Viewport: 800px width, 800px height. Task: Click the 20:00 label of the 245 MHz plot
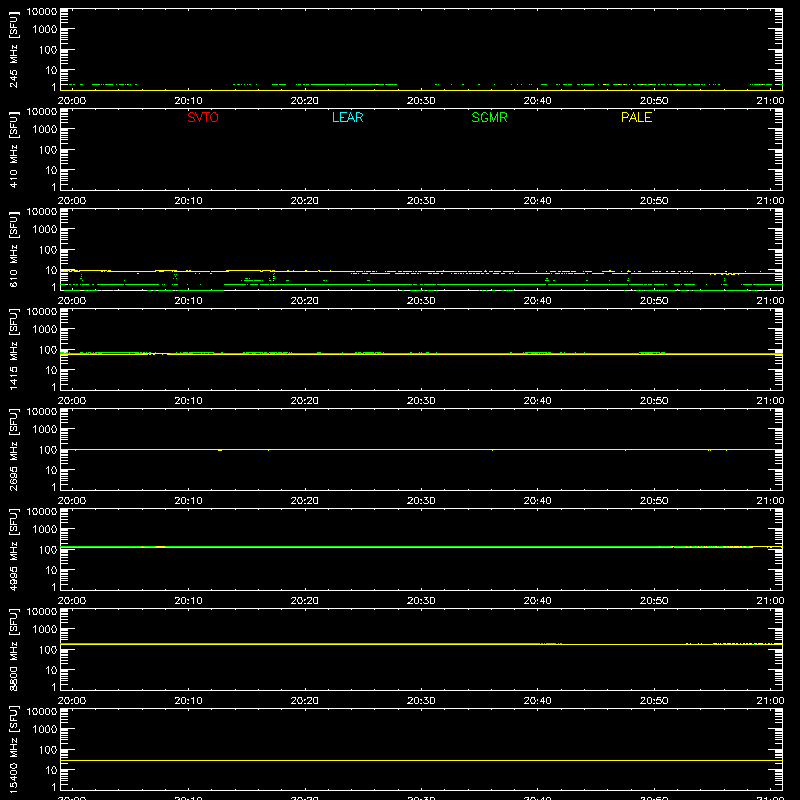click(x=72, y=101)
